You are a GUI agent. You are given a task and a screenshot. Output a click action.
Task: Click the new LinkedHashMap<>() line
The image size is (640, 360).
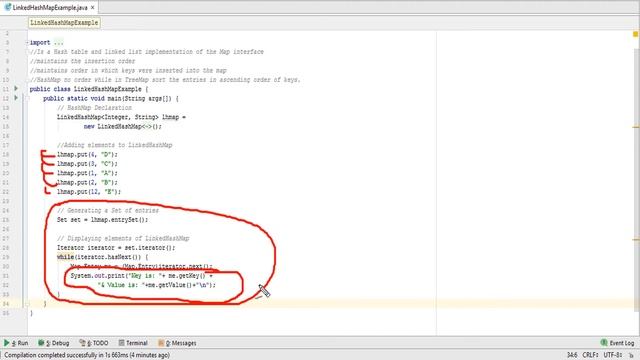click(123, 127)
